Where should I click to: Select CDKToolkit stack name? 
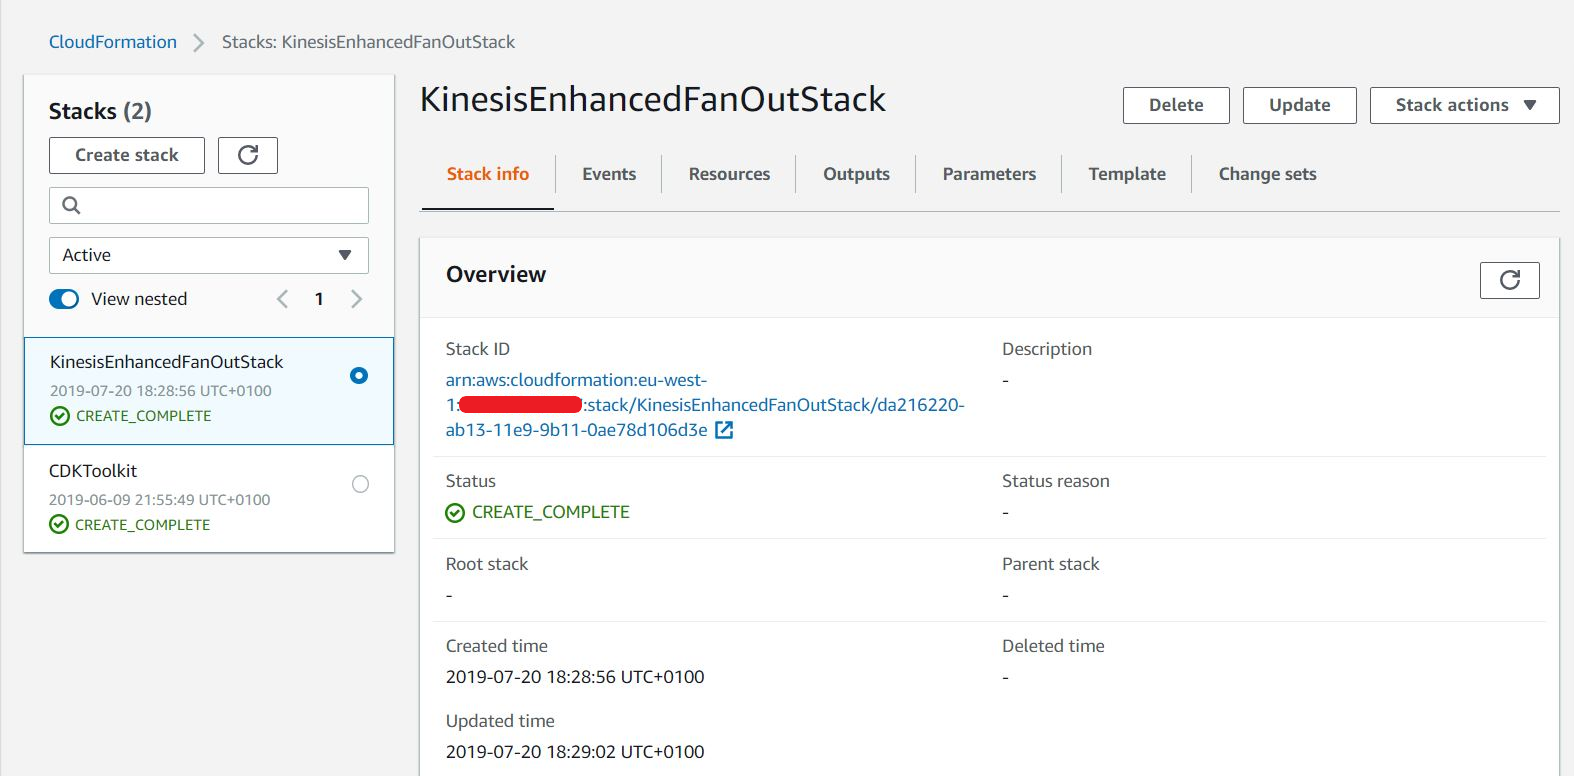[x=93, y=471]
